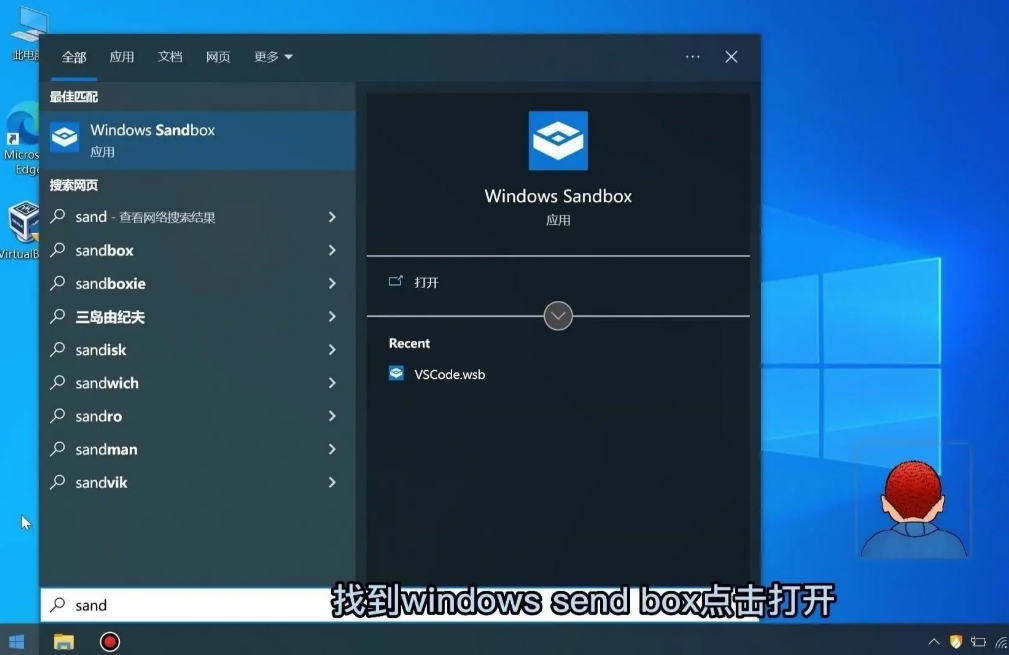Viewport: 1009px width, 655px height.
Task: Select the sandwich web suggestion
Action: tap(198, 383)
